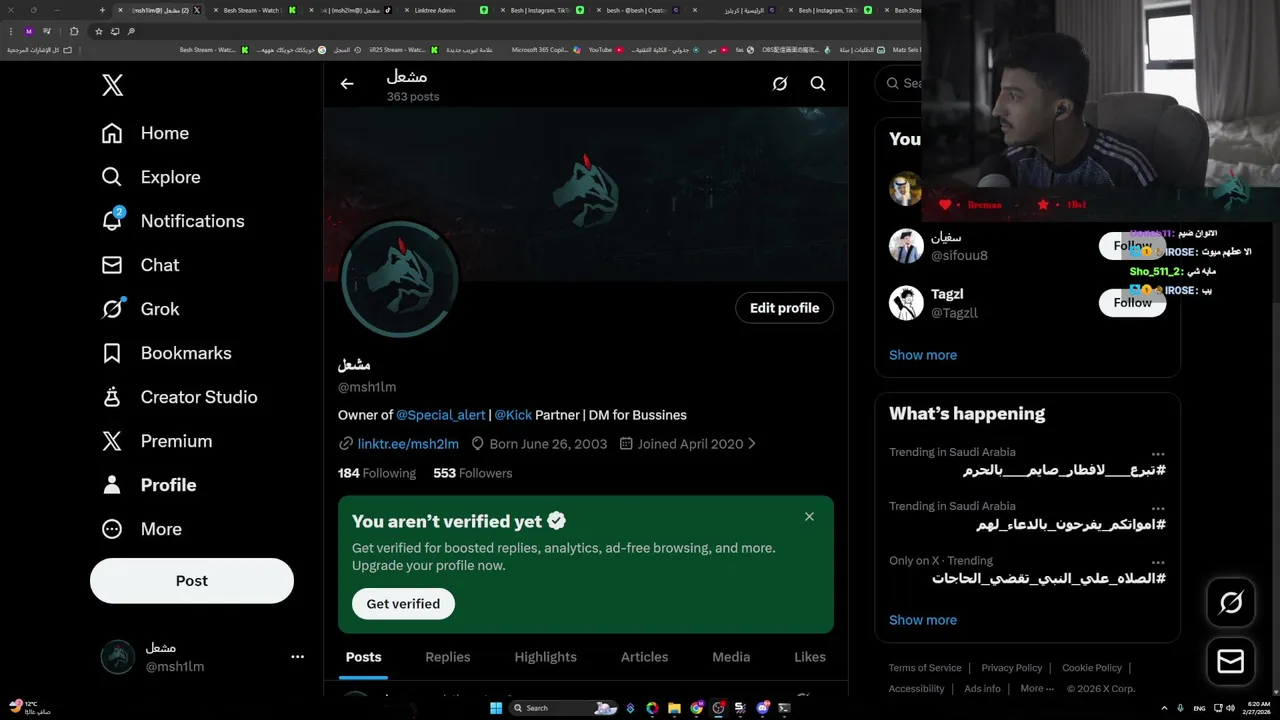Open Accessibility footer link

pyautogui.click(x=916, y=689)
